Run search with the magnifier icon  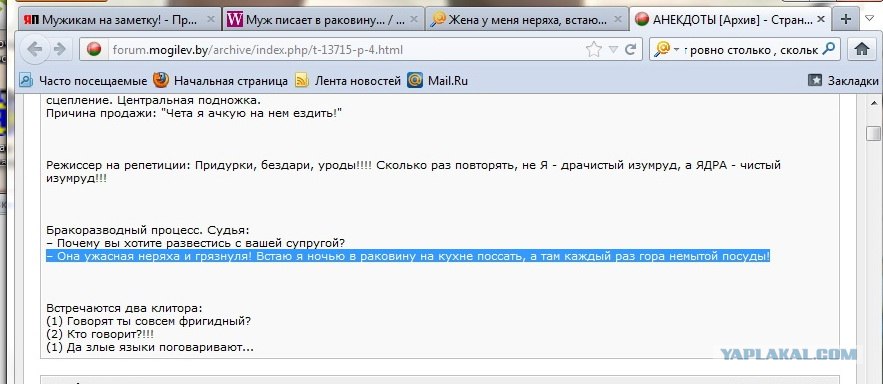coord(828,50)
